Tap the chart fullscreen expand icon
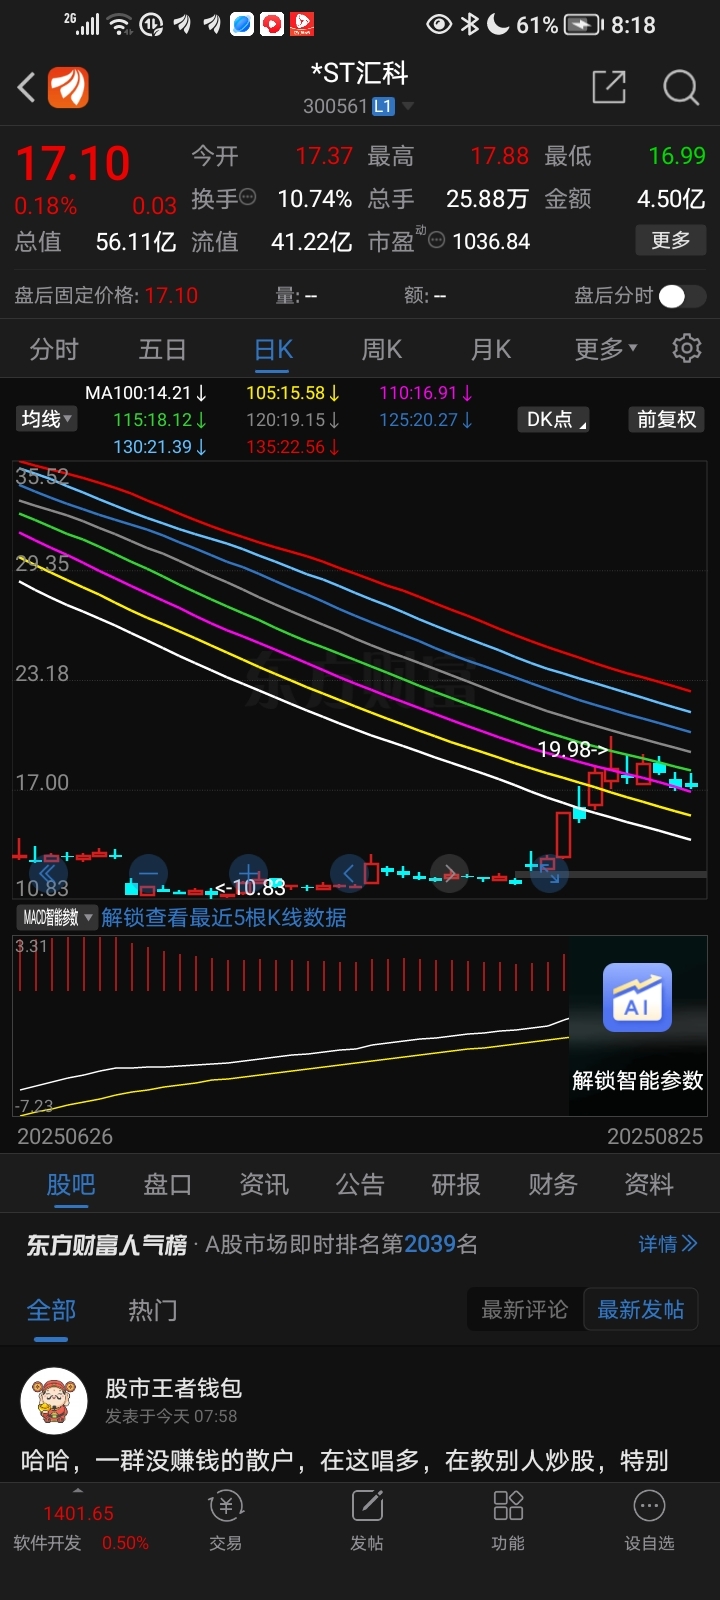The height and width of the screenshot is (1600, 720). (x=550, y=874)
